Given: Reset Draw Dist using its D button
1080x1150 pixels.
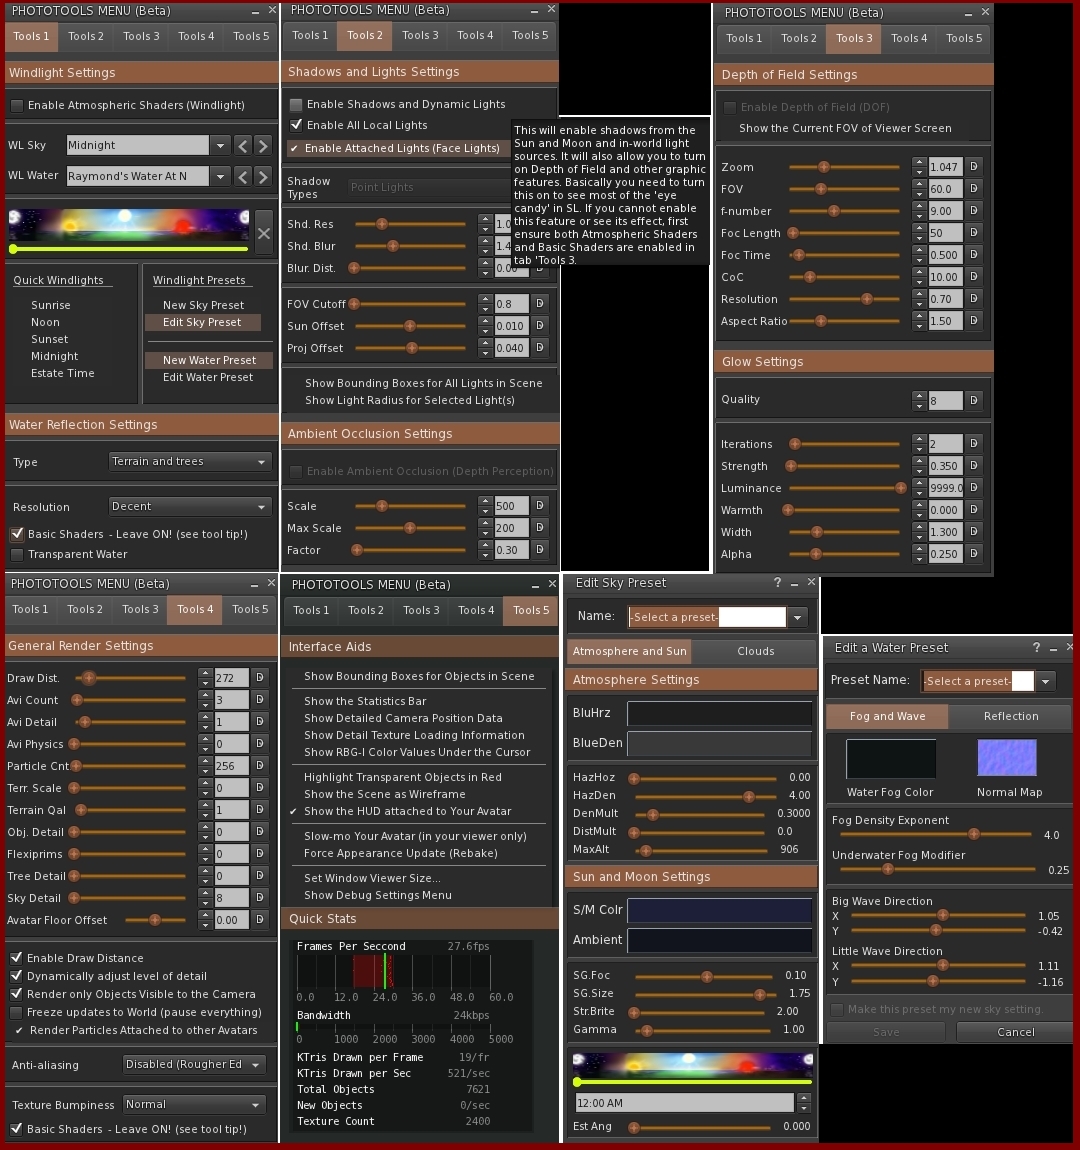Looking at the screenshot, I should pyautogui.click(x=259, y=677).
